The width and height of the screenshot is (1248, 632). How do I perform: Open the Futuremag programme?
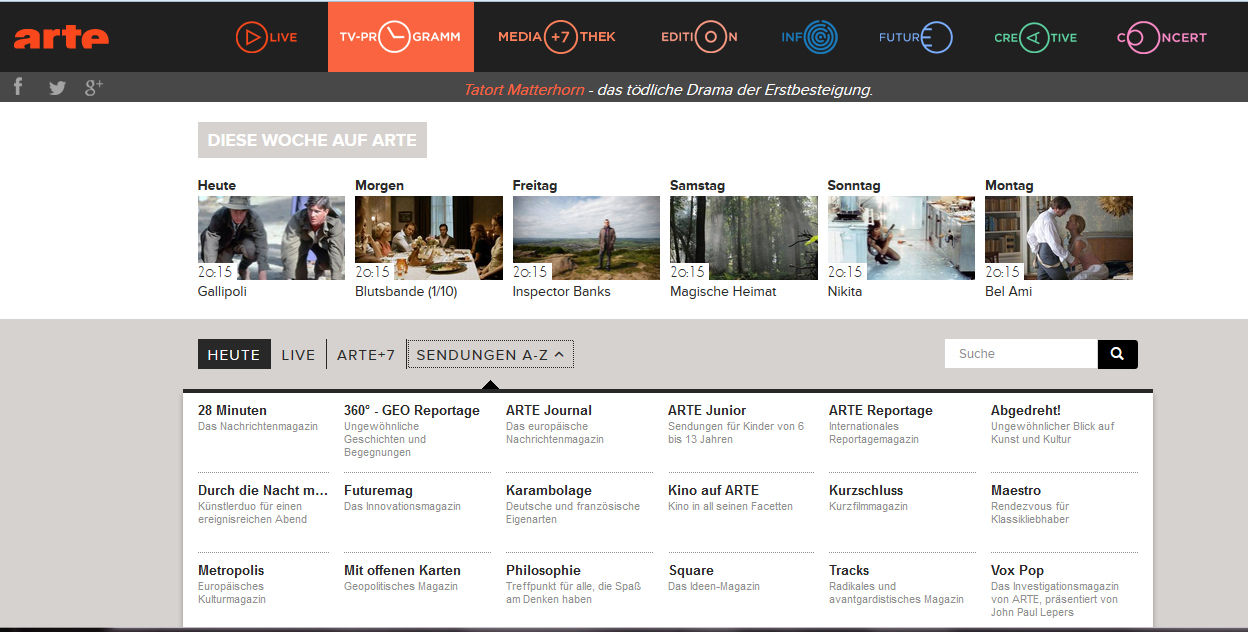coord(378,490)
